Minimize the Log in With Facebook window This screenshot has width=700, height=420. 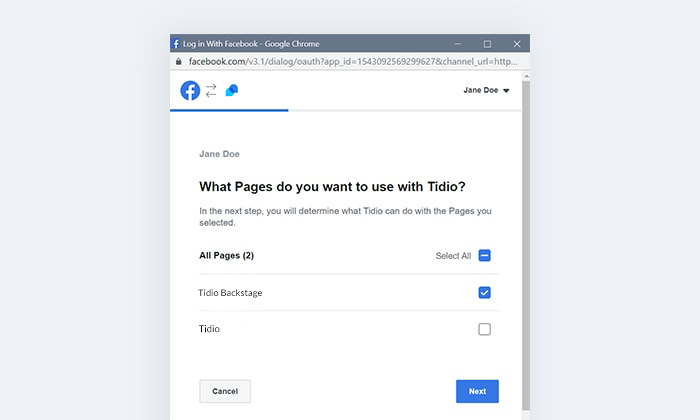tap(458, 44)
